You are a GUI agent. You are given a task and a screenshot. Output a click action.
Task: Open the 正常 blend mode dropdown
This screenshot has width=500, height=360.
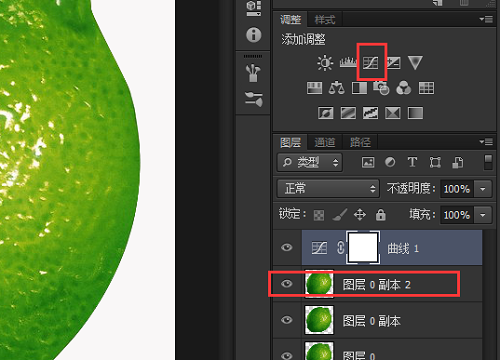[328, 189]
